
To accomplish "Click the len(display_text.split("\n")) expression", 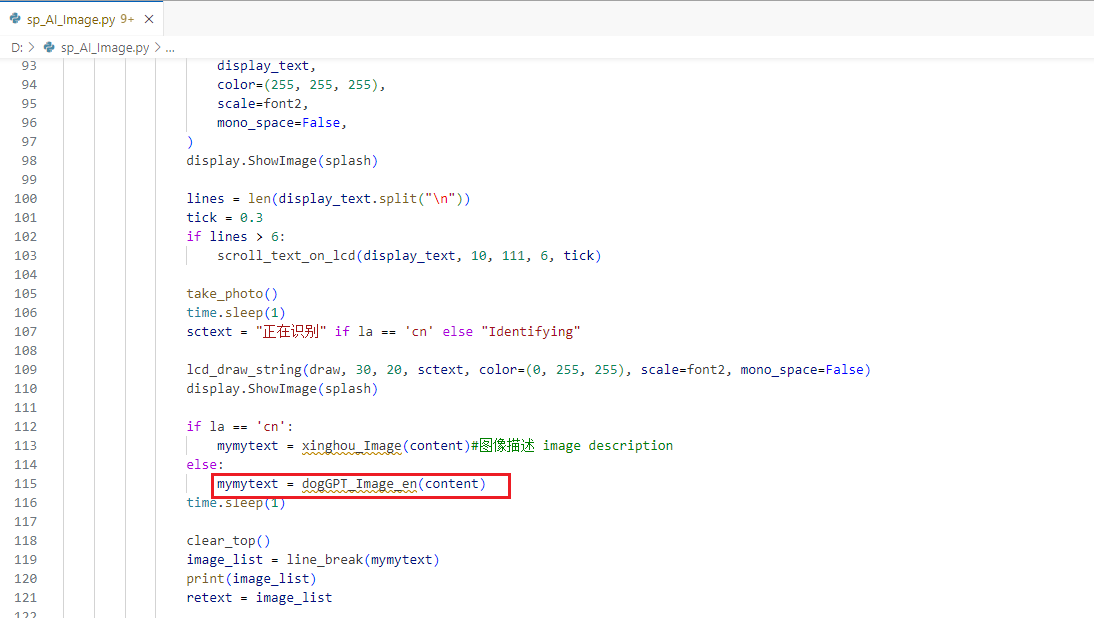I will coord(359,199).
